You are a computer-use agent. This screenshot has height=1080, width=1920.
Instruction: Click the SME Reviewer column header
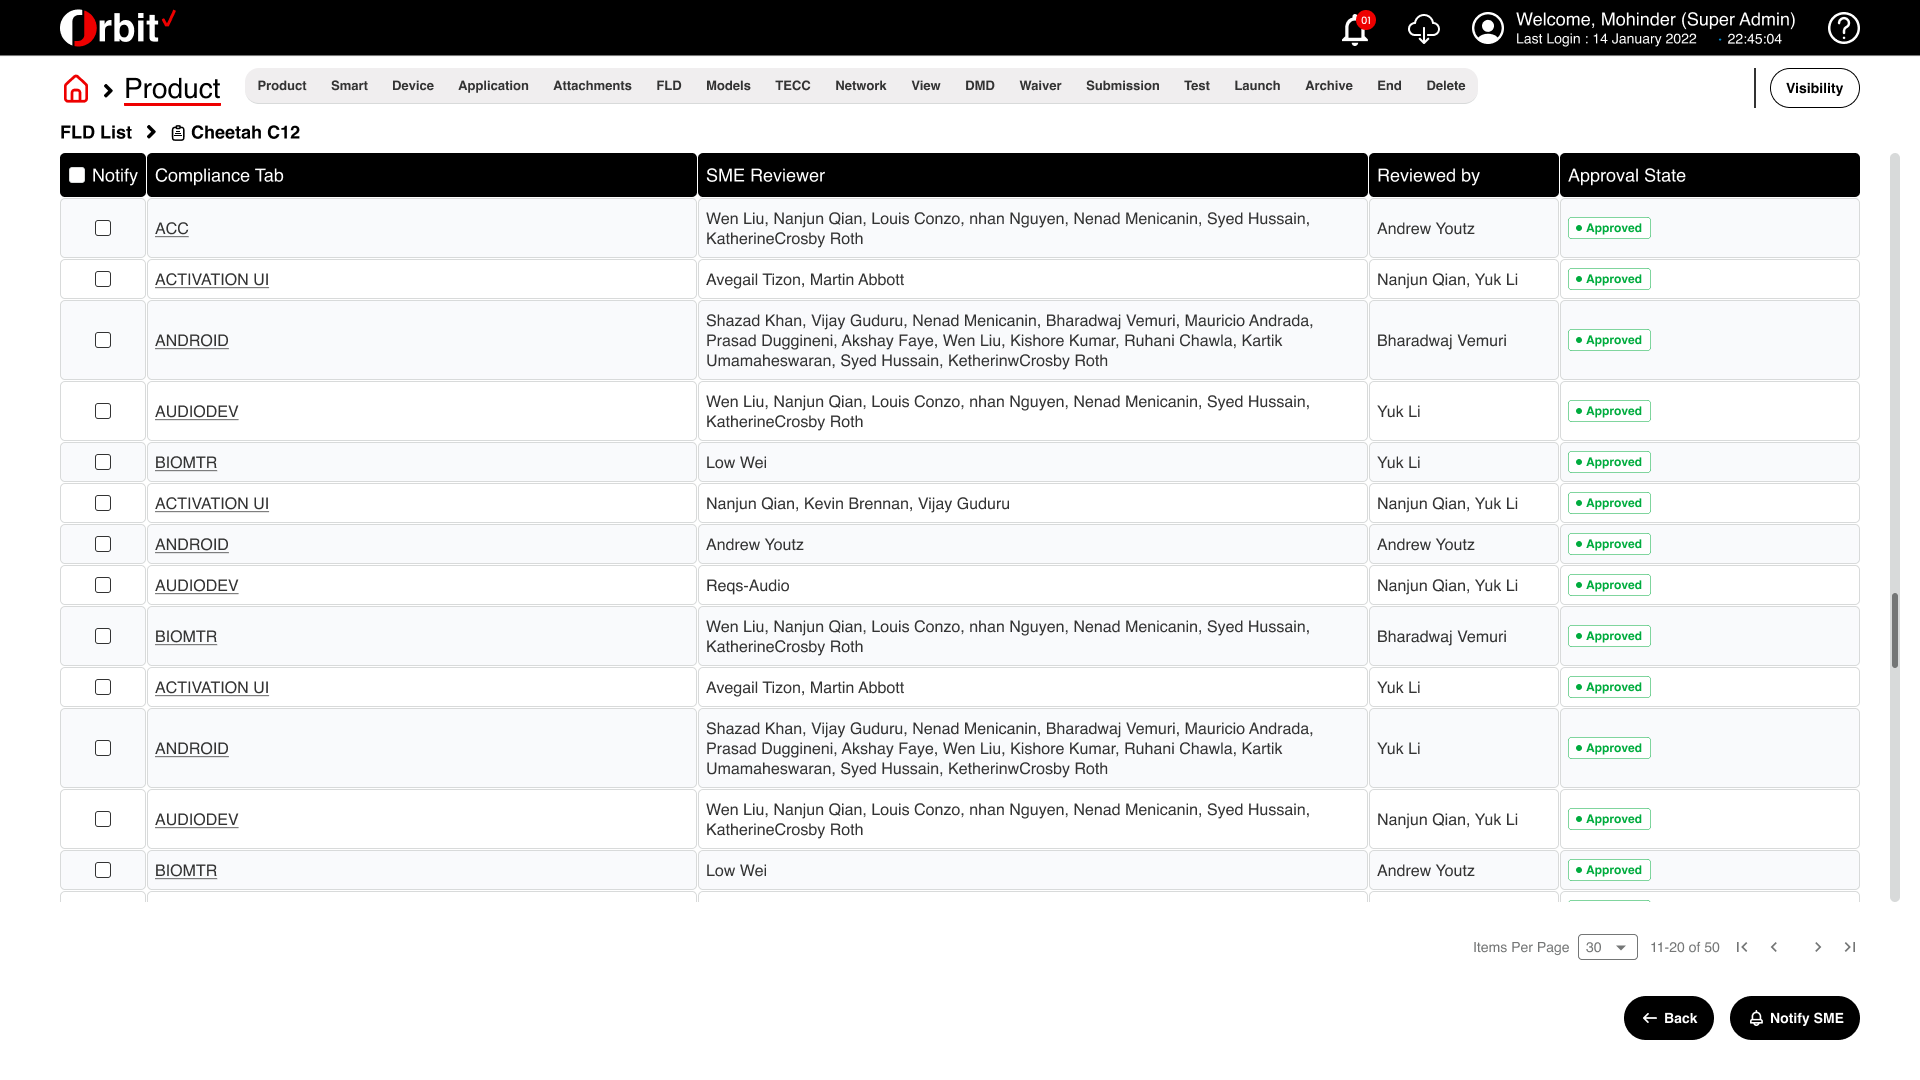(1033, 175)
